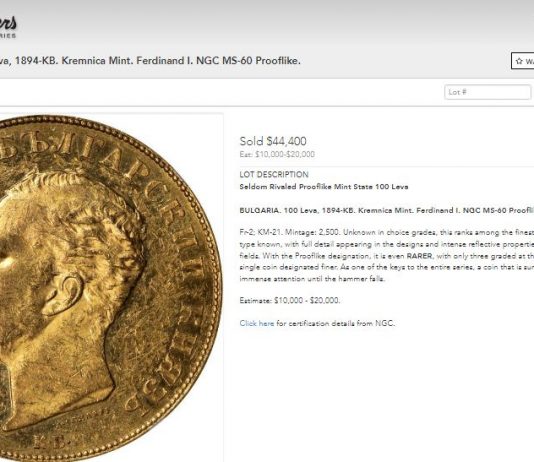Click the GALLERIES text under the logo
Screen dimensions: 534x462
(x=8, y=36)
